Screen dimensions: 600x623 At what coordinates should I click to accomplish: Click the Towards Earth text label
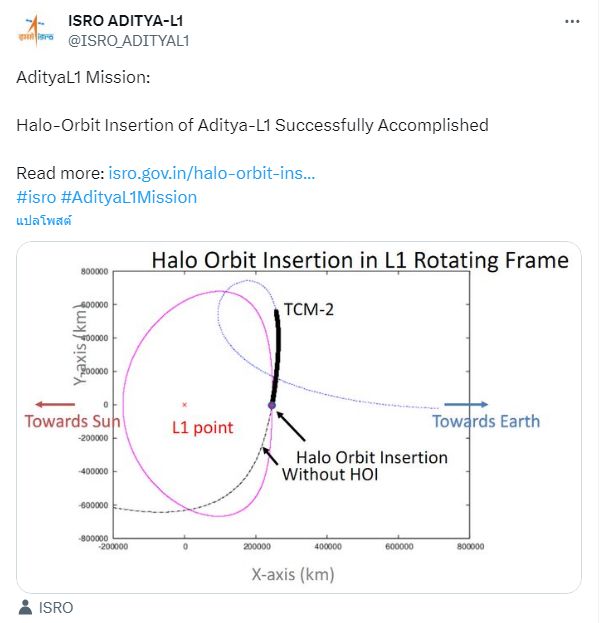pos(486,421)
